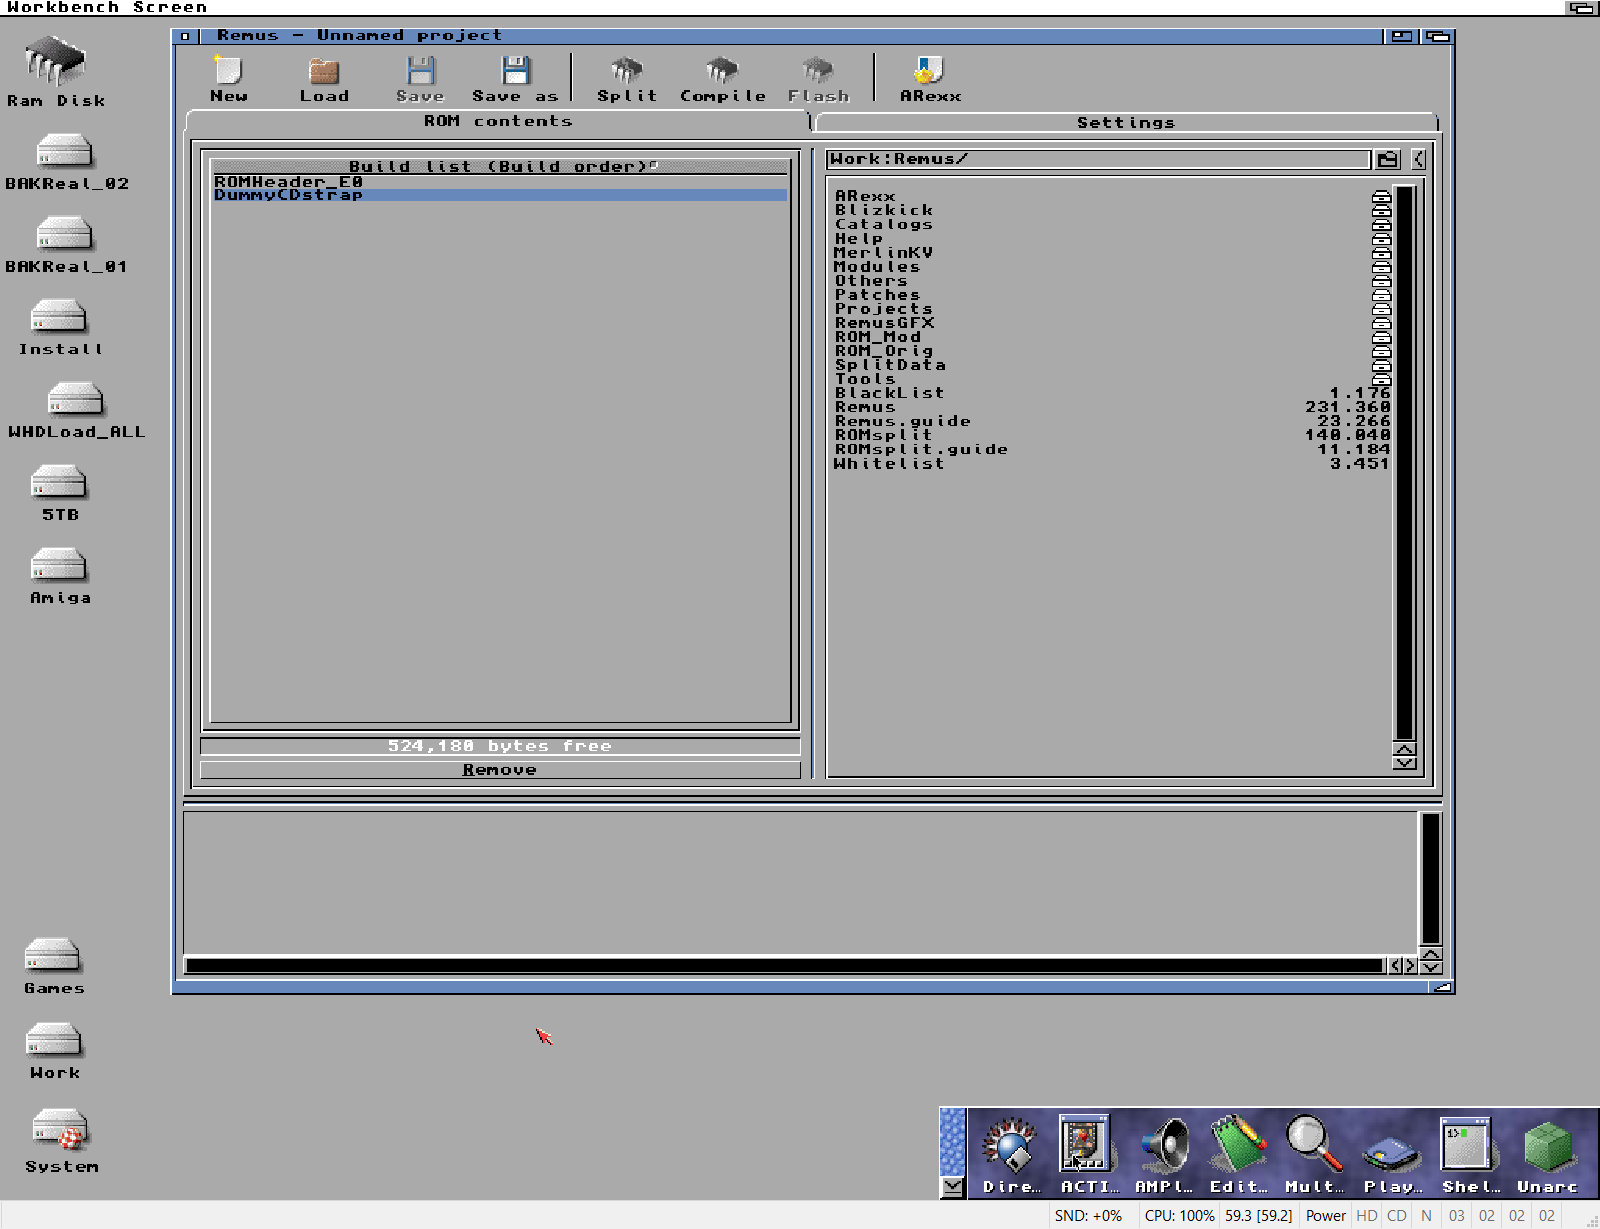Switch to the Settings tab
The image size is (1600, 1229).
point(1126,123)
